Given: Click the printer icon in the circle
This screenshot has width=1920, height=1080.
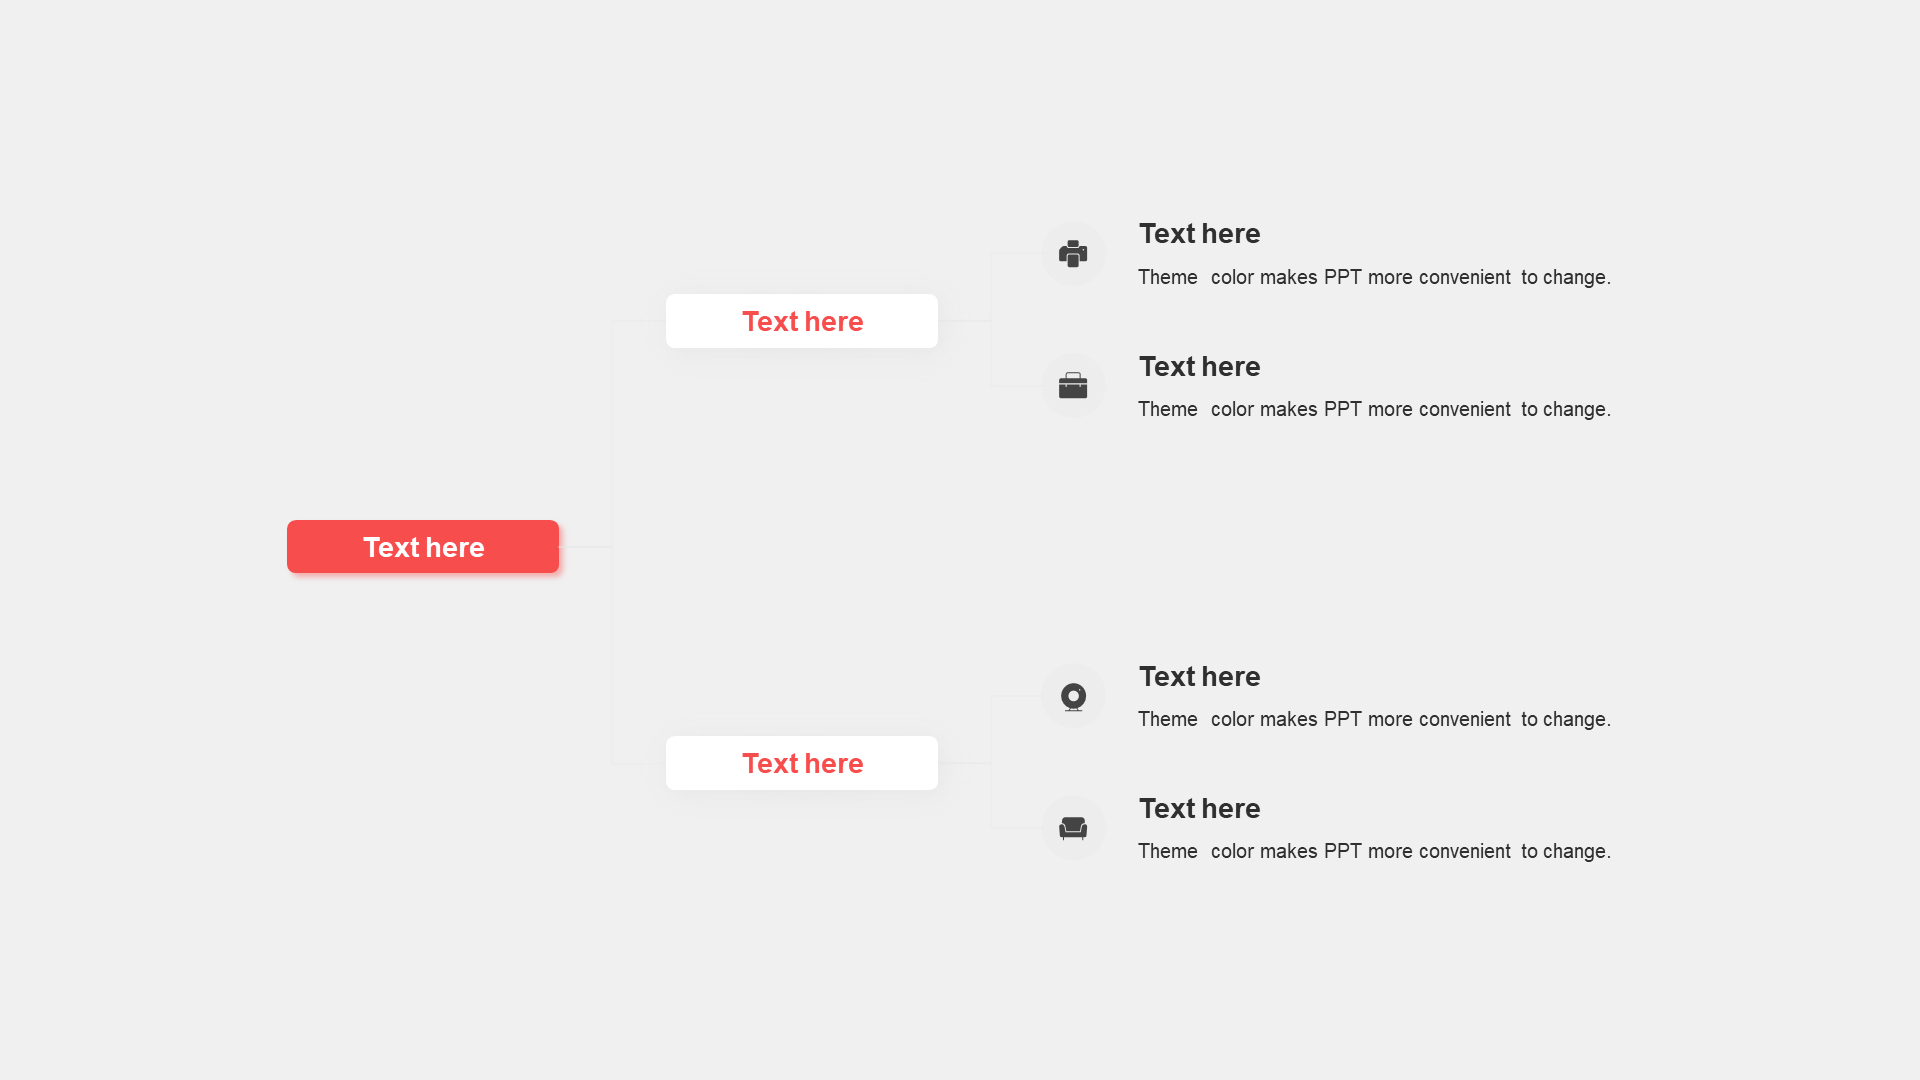Looking at the screenshot, I should [1073, 254].
